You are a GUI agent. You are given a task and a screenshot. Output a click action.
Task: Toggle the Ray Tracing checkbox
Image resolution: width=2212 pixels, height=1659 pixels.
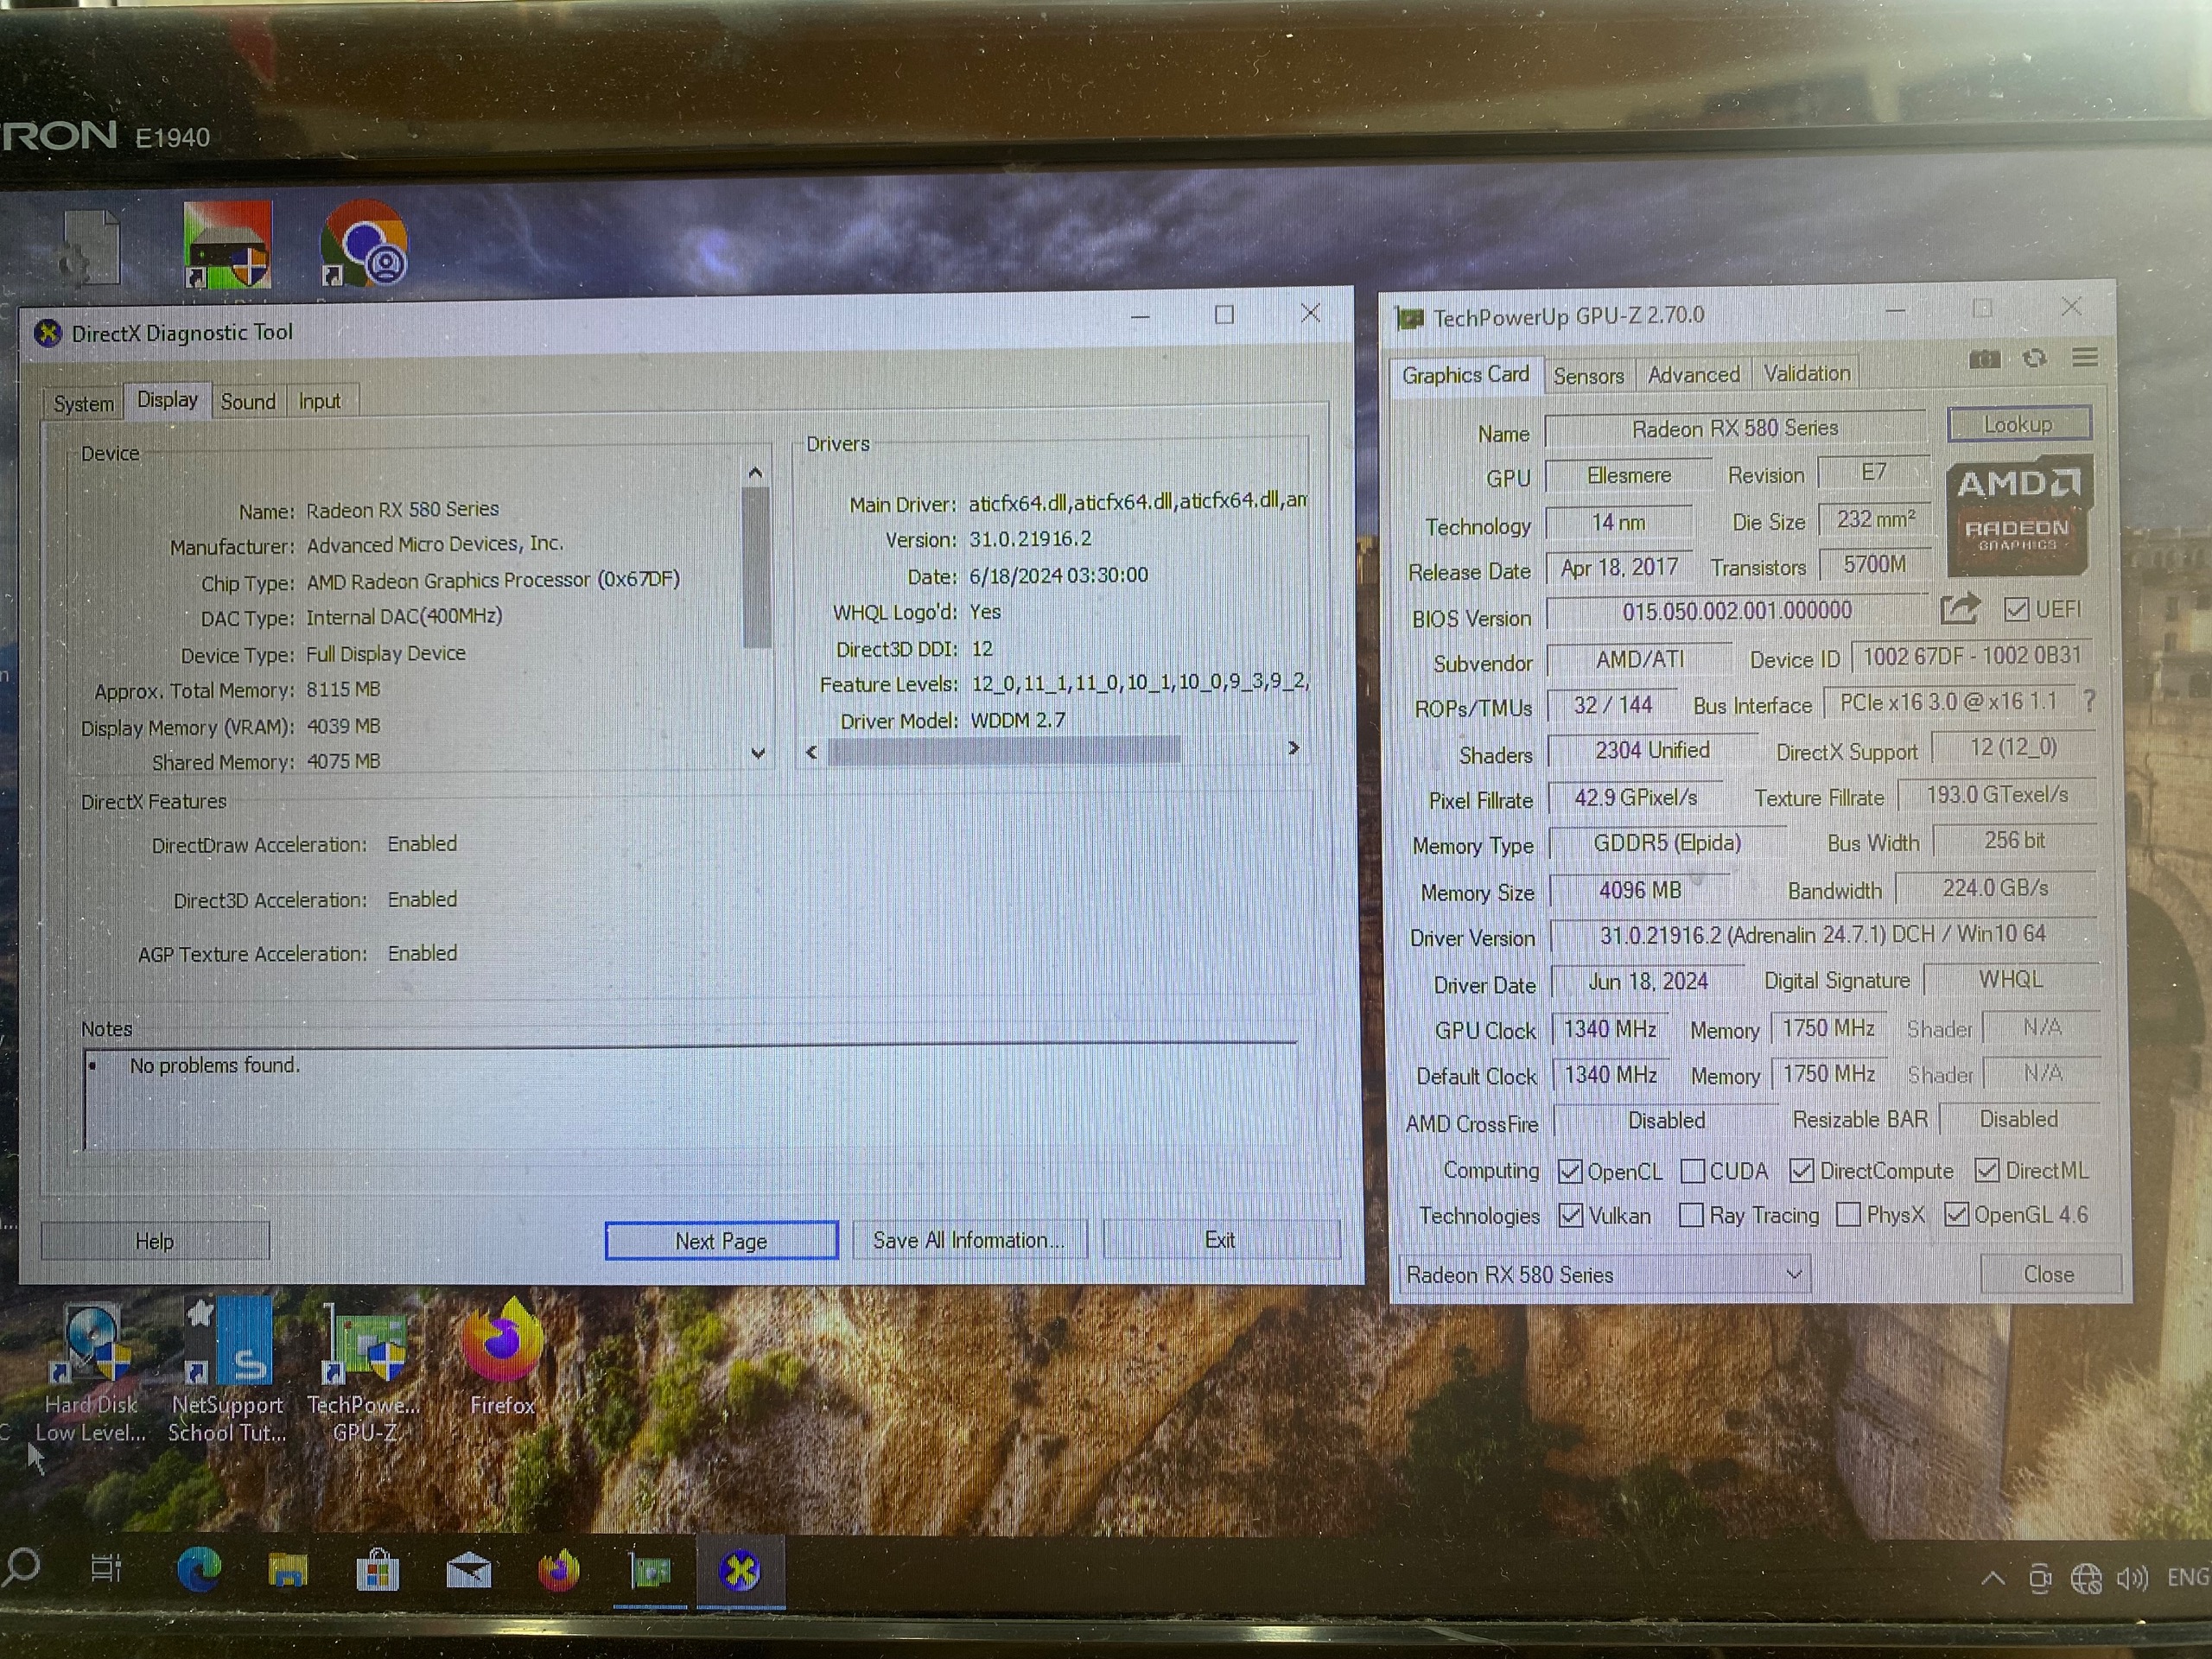(1691, 1215)
